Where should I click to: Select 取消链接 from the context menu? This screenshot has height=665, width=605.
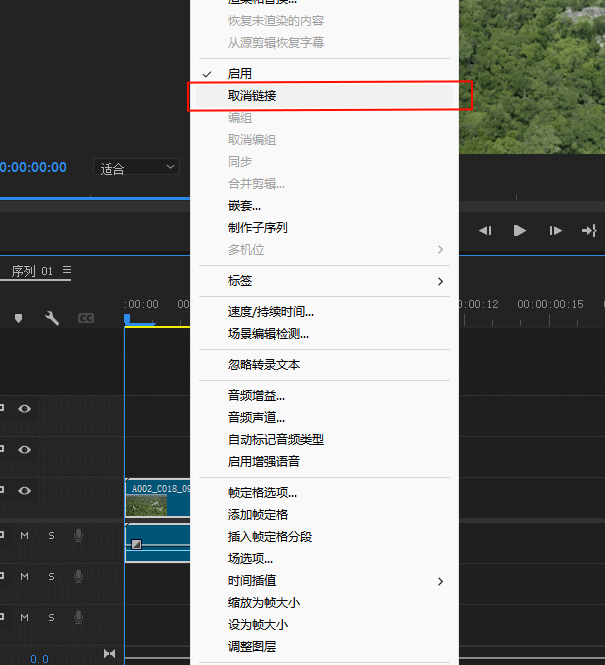[324, 96]
